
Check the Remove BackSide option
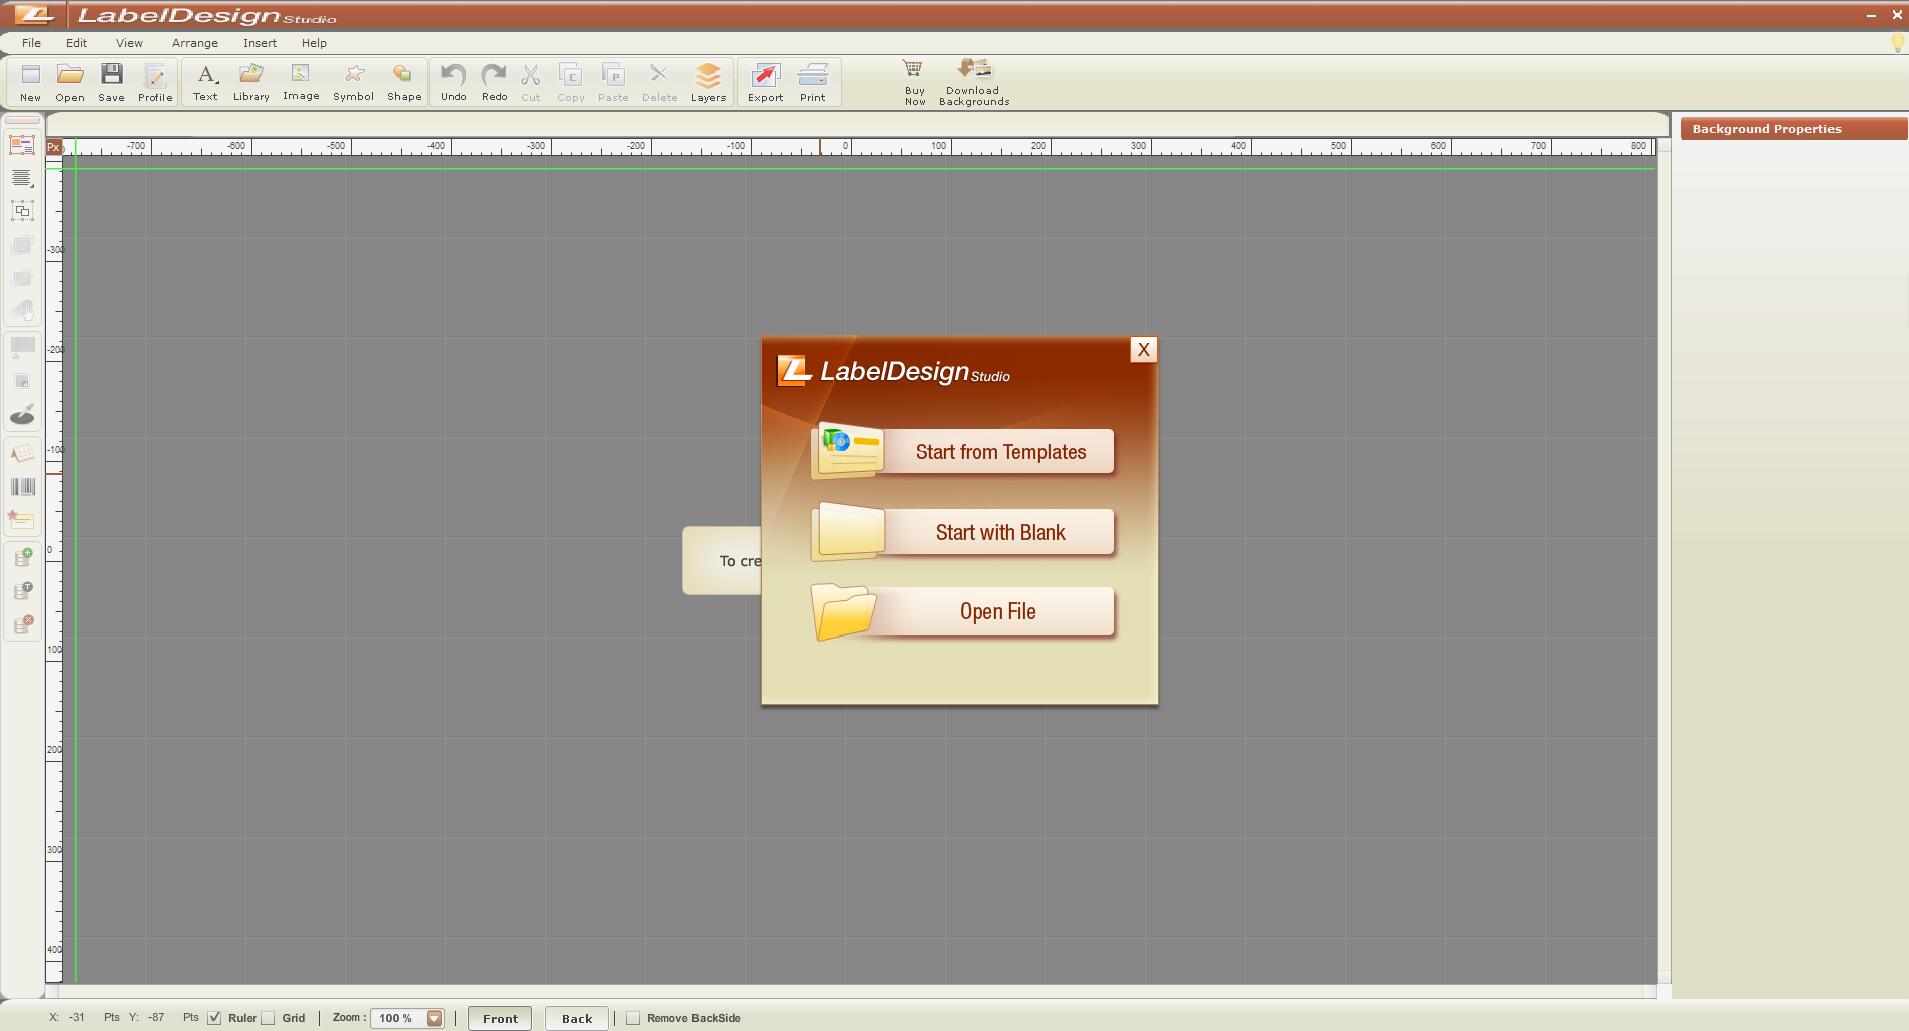pos(633,1018)
